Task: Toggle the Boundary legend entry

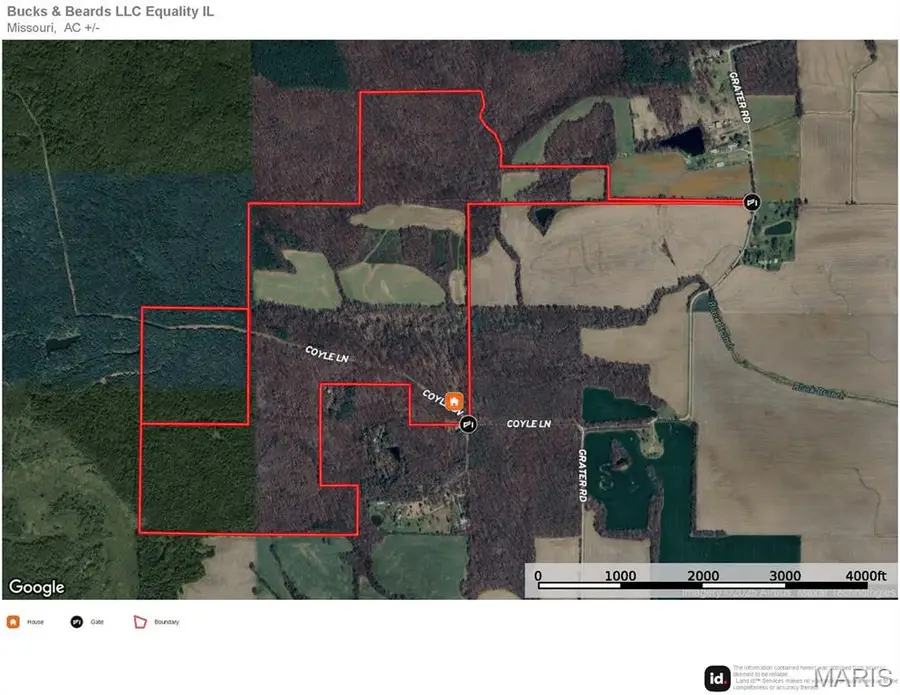Action: point(166,621)
